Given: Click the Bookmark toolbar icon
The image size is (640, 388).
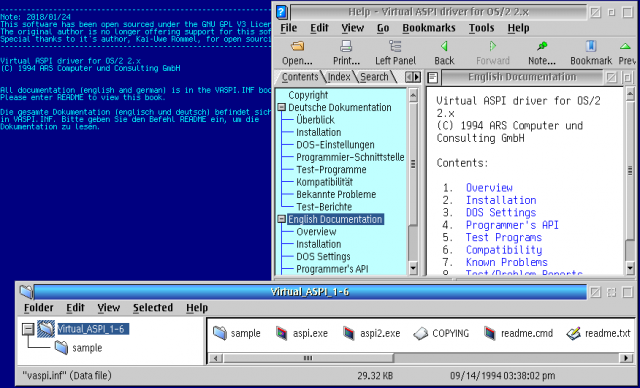Looking at the screenshot, I should (591, 46).
